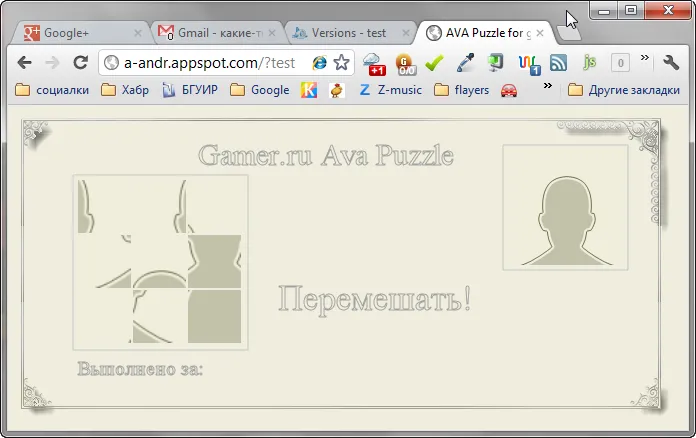The image size is (696, 438).
Task: Select the AVA Puzzle tab
Action: point(483,33)
